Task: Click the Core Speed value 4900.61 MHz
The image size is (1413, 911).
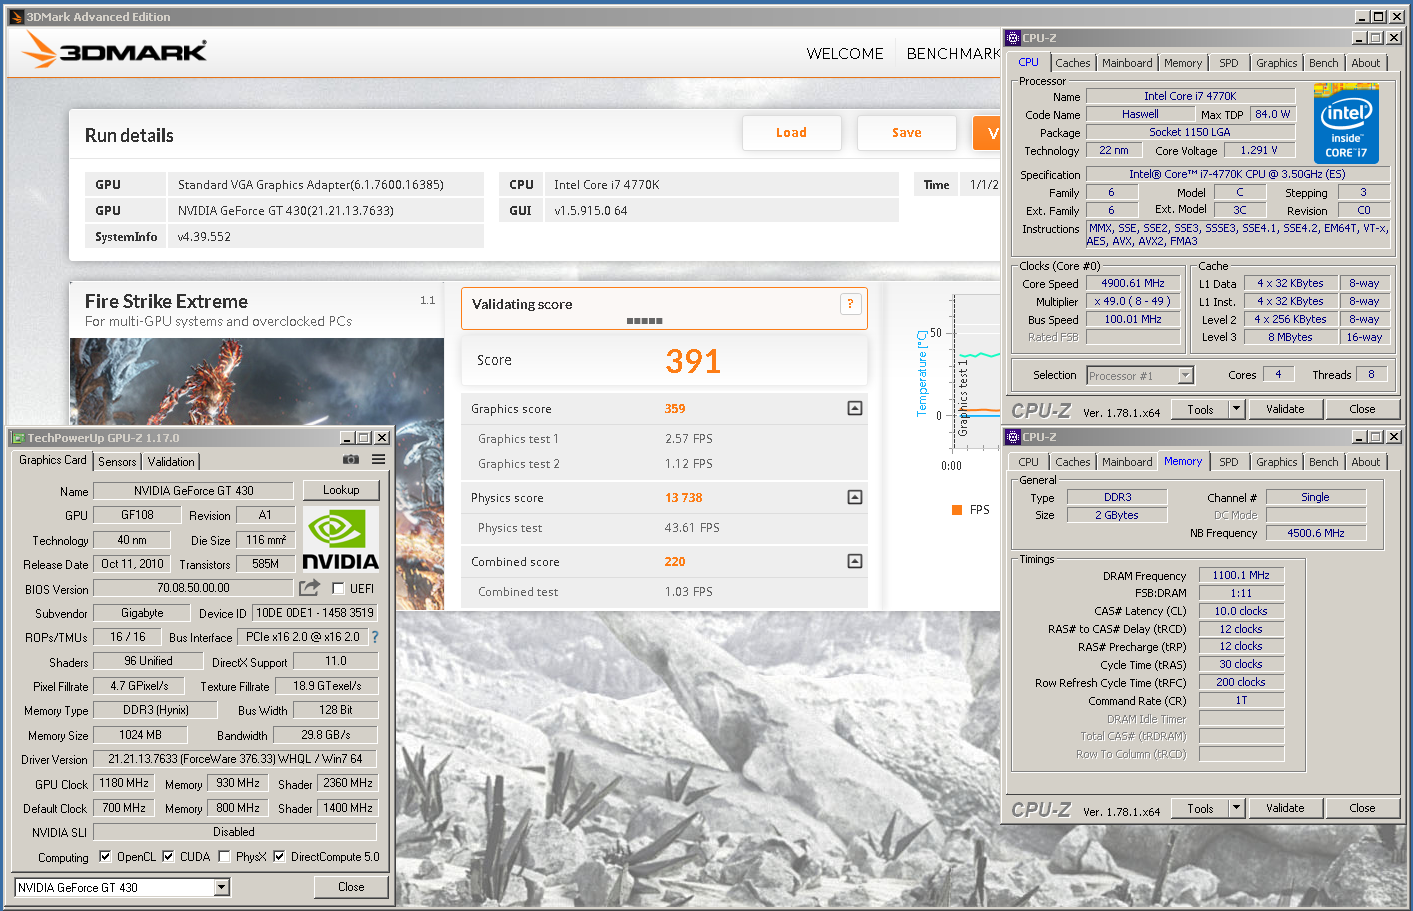Action: click(1133, 283)
